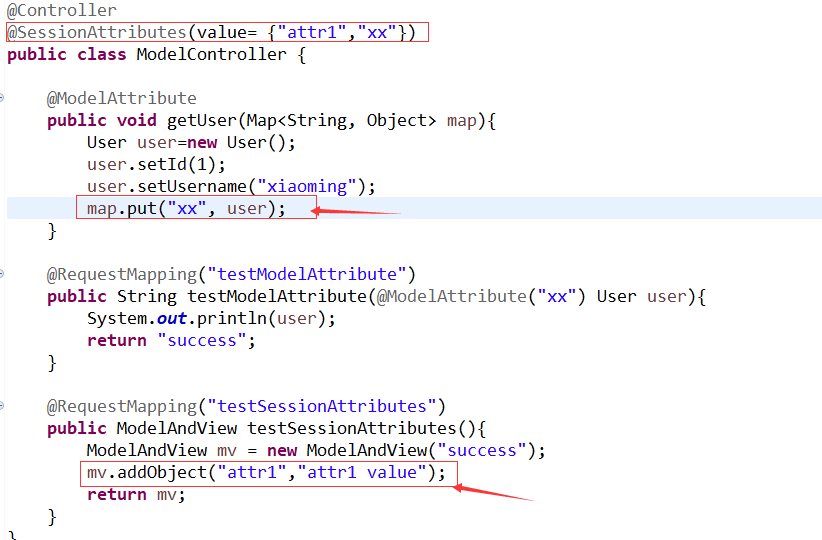This screenshot has height=540, width=822.
Task: Click the 'return mv;' statement
Action: pyautogui.click(x=136, y=495)
